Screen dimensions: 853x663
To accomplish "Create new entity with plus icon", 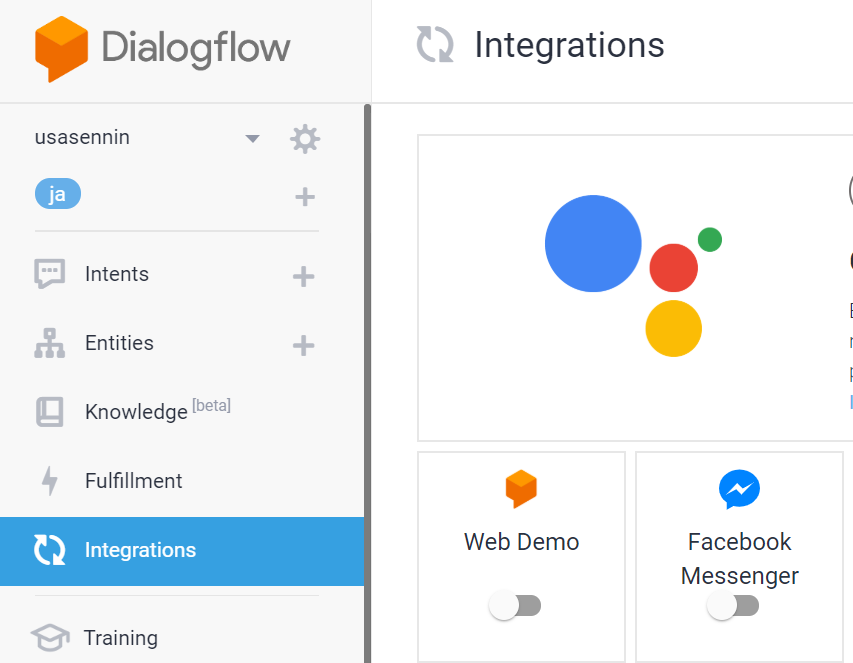I will pos(303,346).
